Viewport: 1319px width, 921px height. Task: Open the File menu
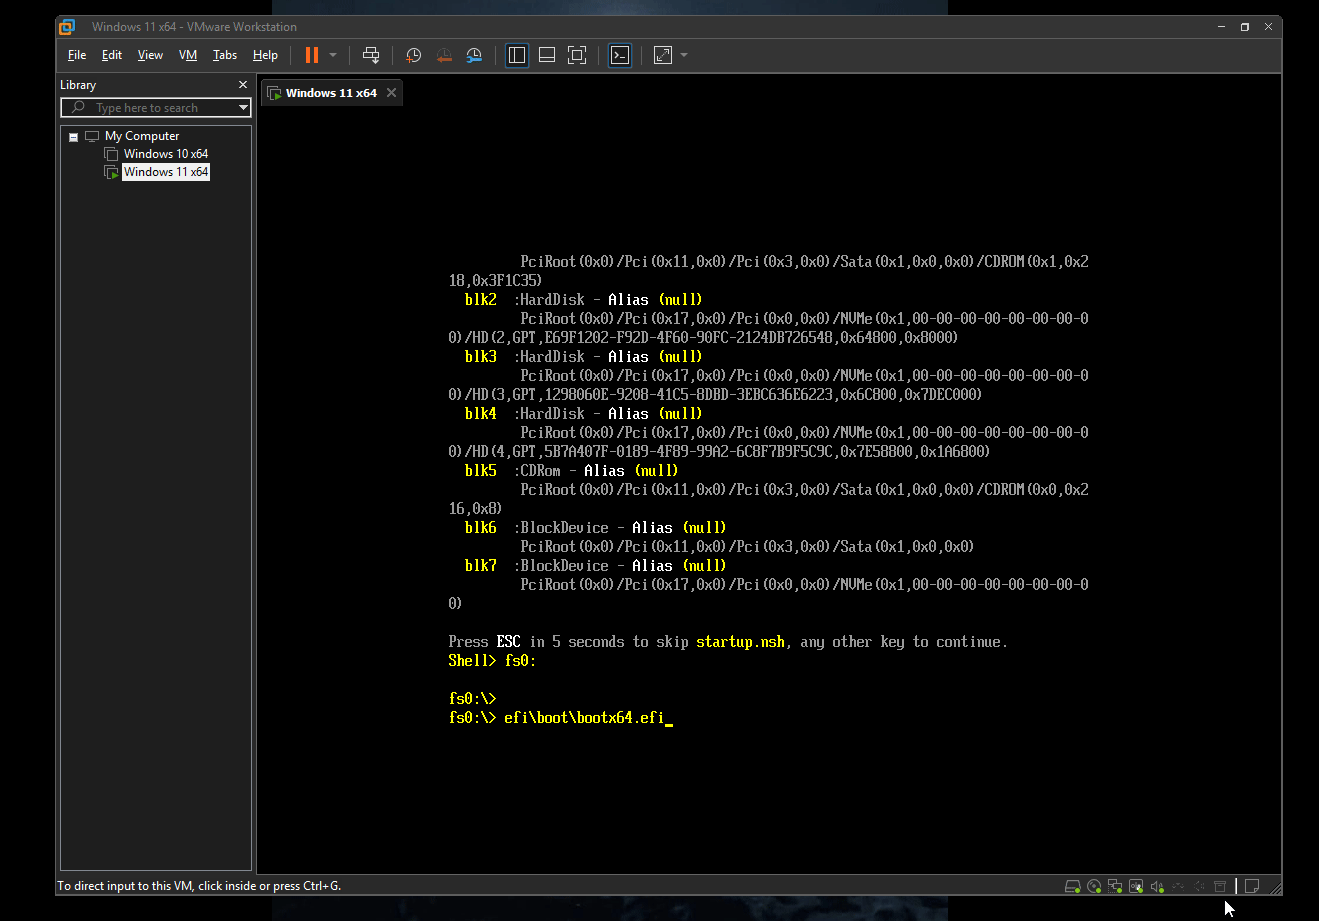click(77, 55)
